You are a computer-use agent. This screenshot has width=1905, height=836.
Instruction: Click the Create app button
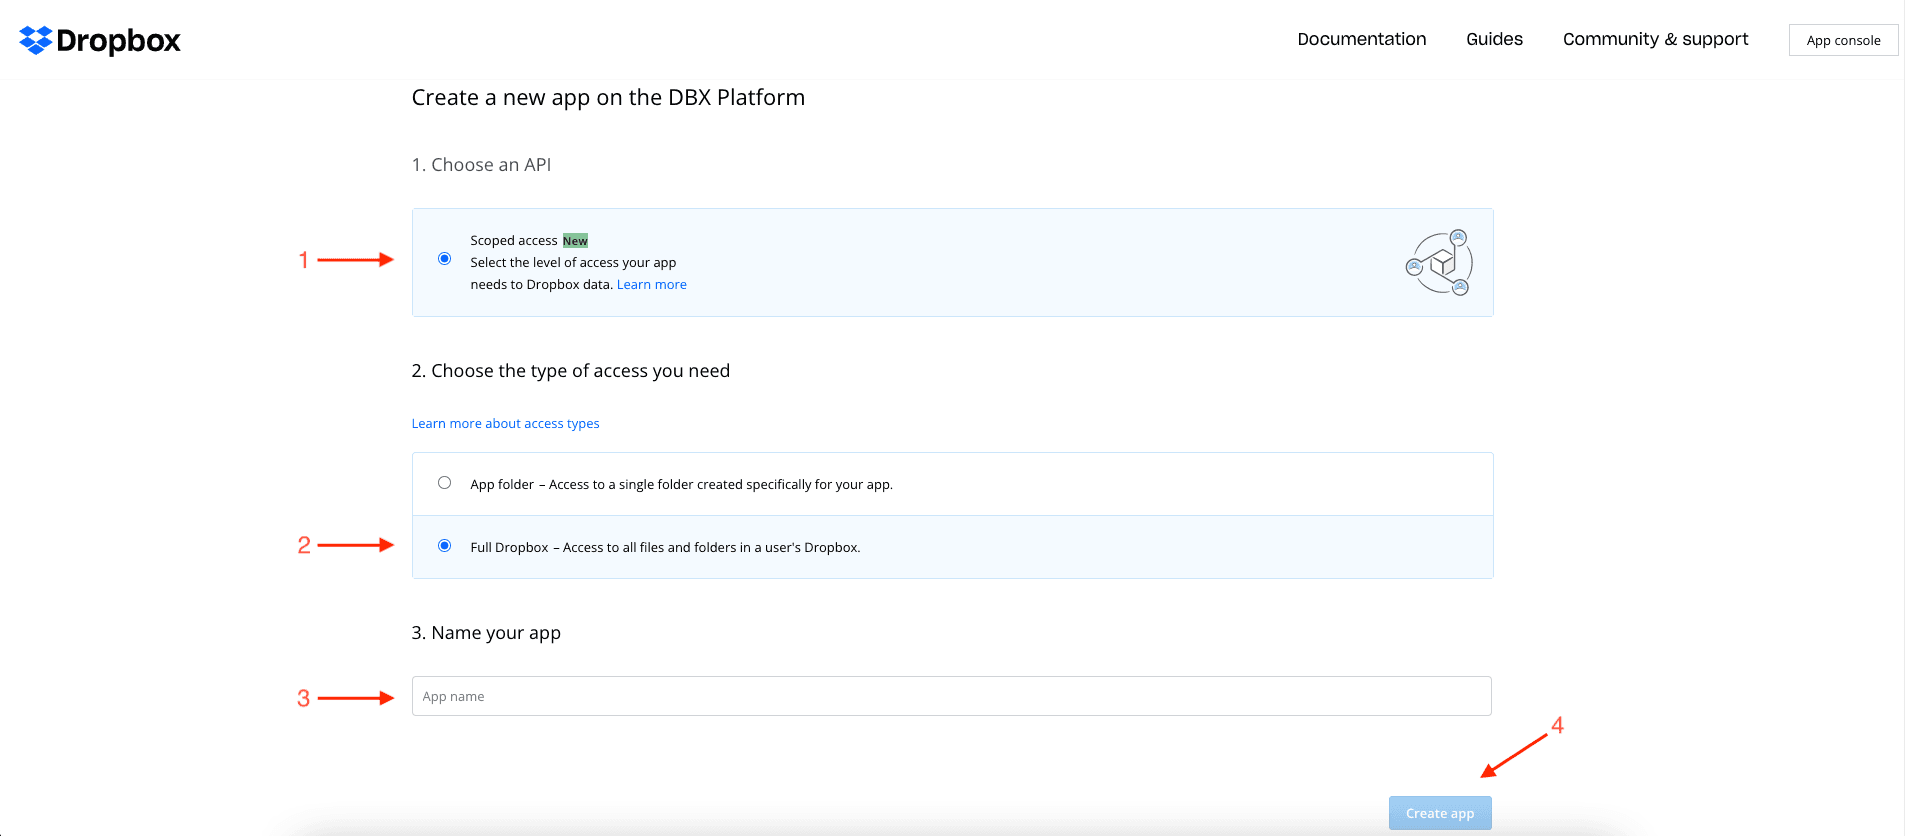1440,813
